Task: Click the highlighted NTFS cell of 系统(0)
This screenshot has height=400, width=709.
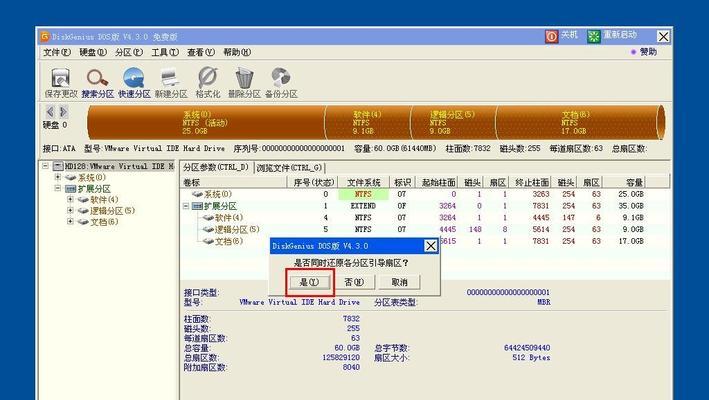Action: pos(363,194)
